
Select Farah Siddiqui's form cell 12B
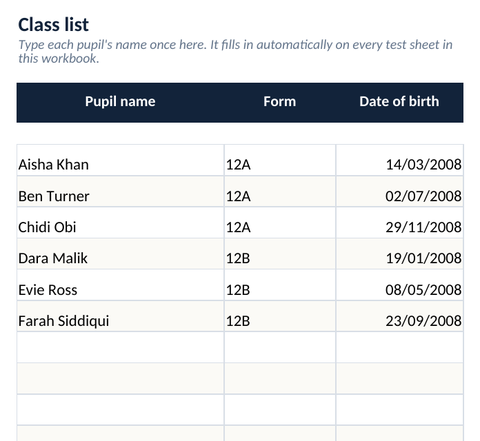pyautogui.click(x=280, y=316)
